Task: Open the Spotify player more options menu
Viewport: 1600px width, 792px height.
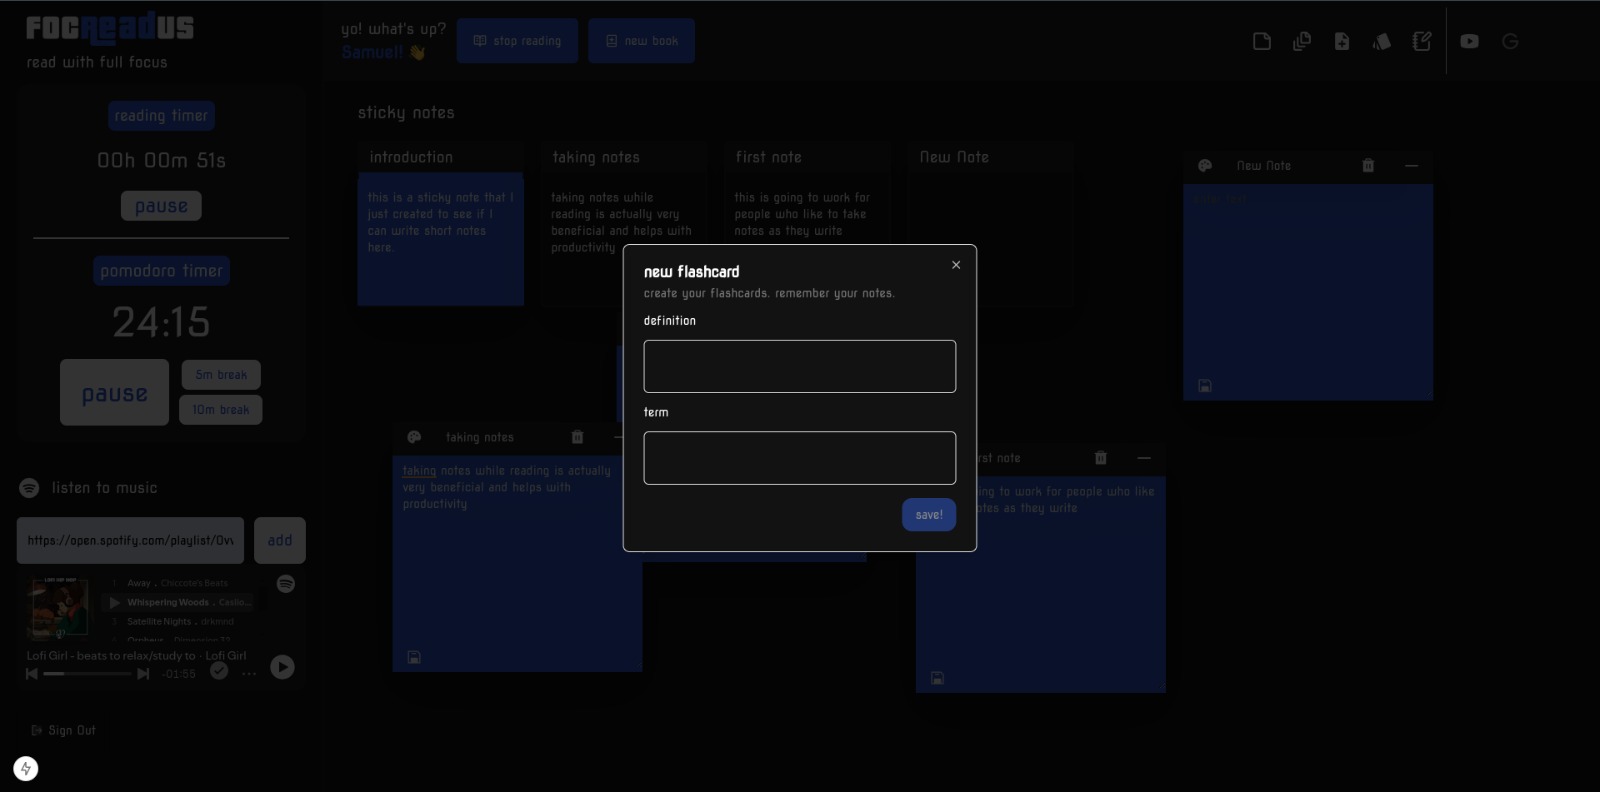Action: tap(249, 673)
